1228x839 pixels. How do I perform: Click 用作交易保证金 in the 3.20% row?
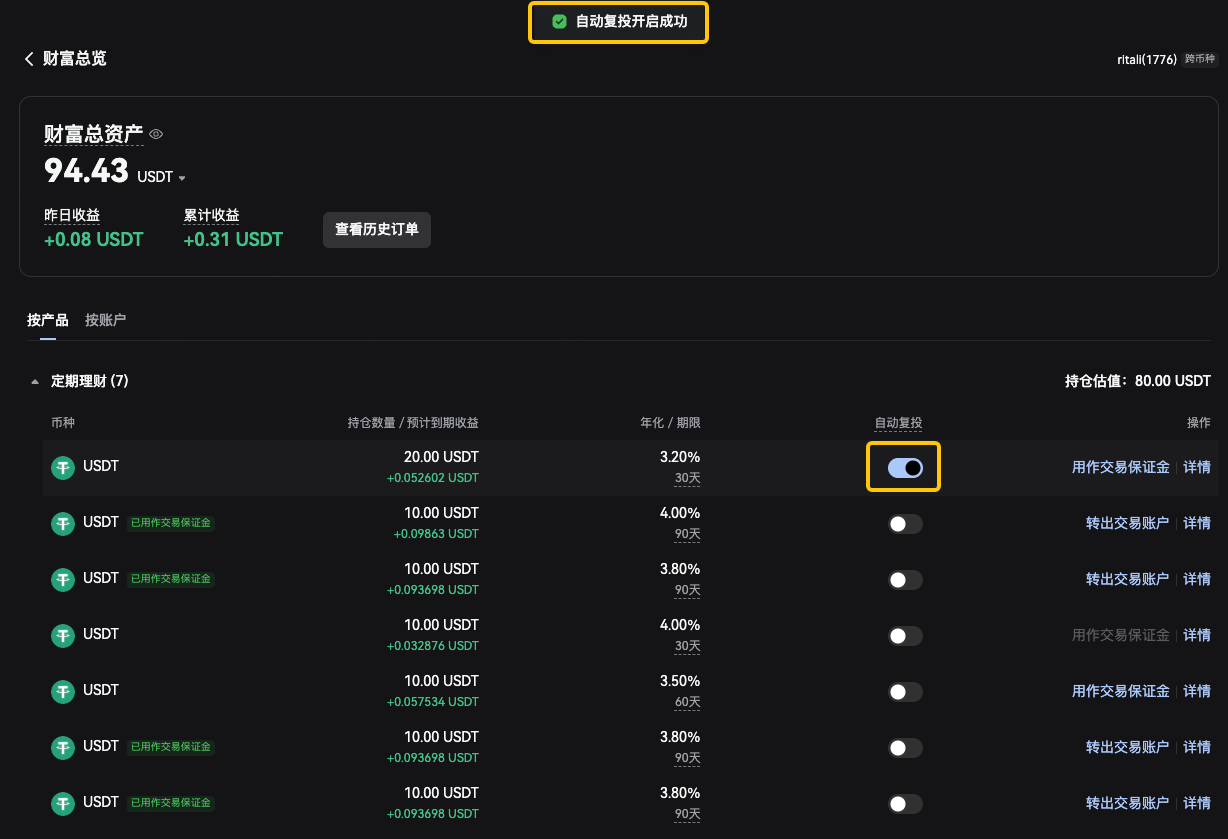pyautogui.click(x=1121, y=467)
